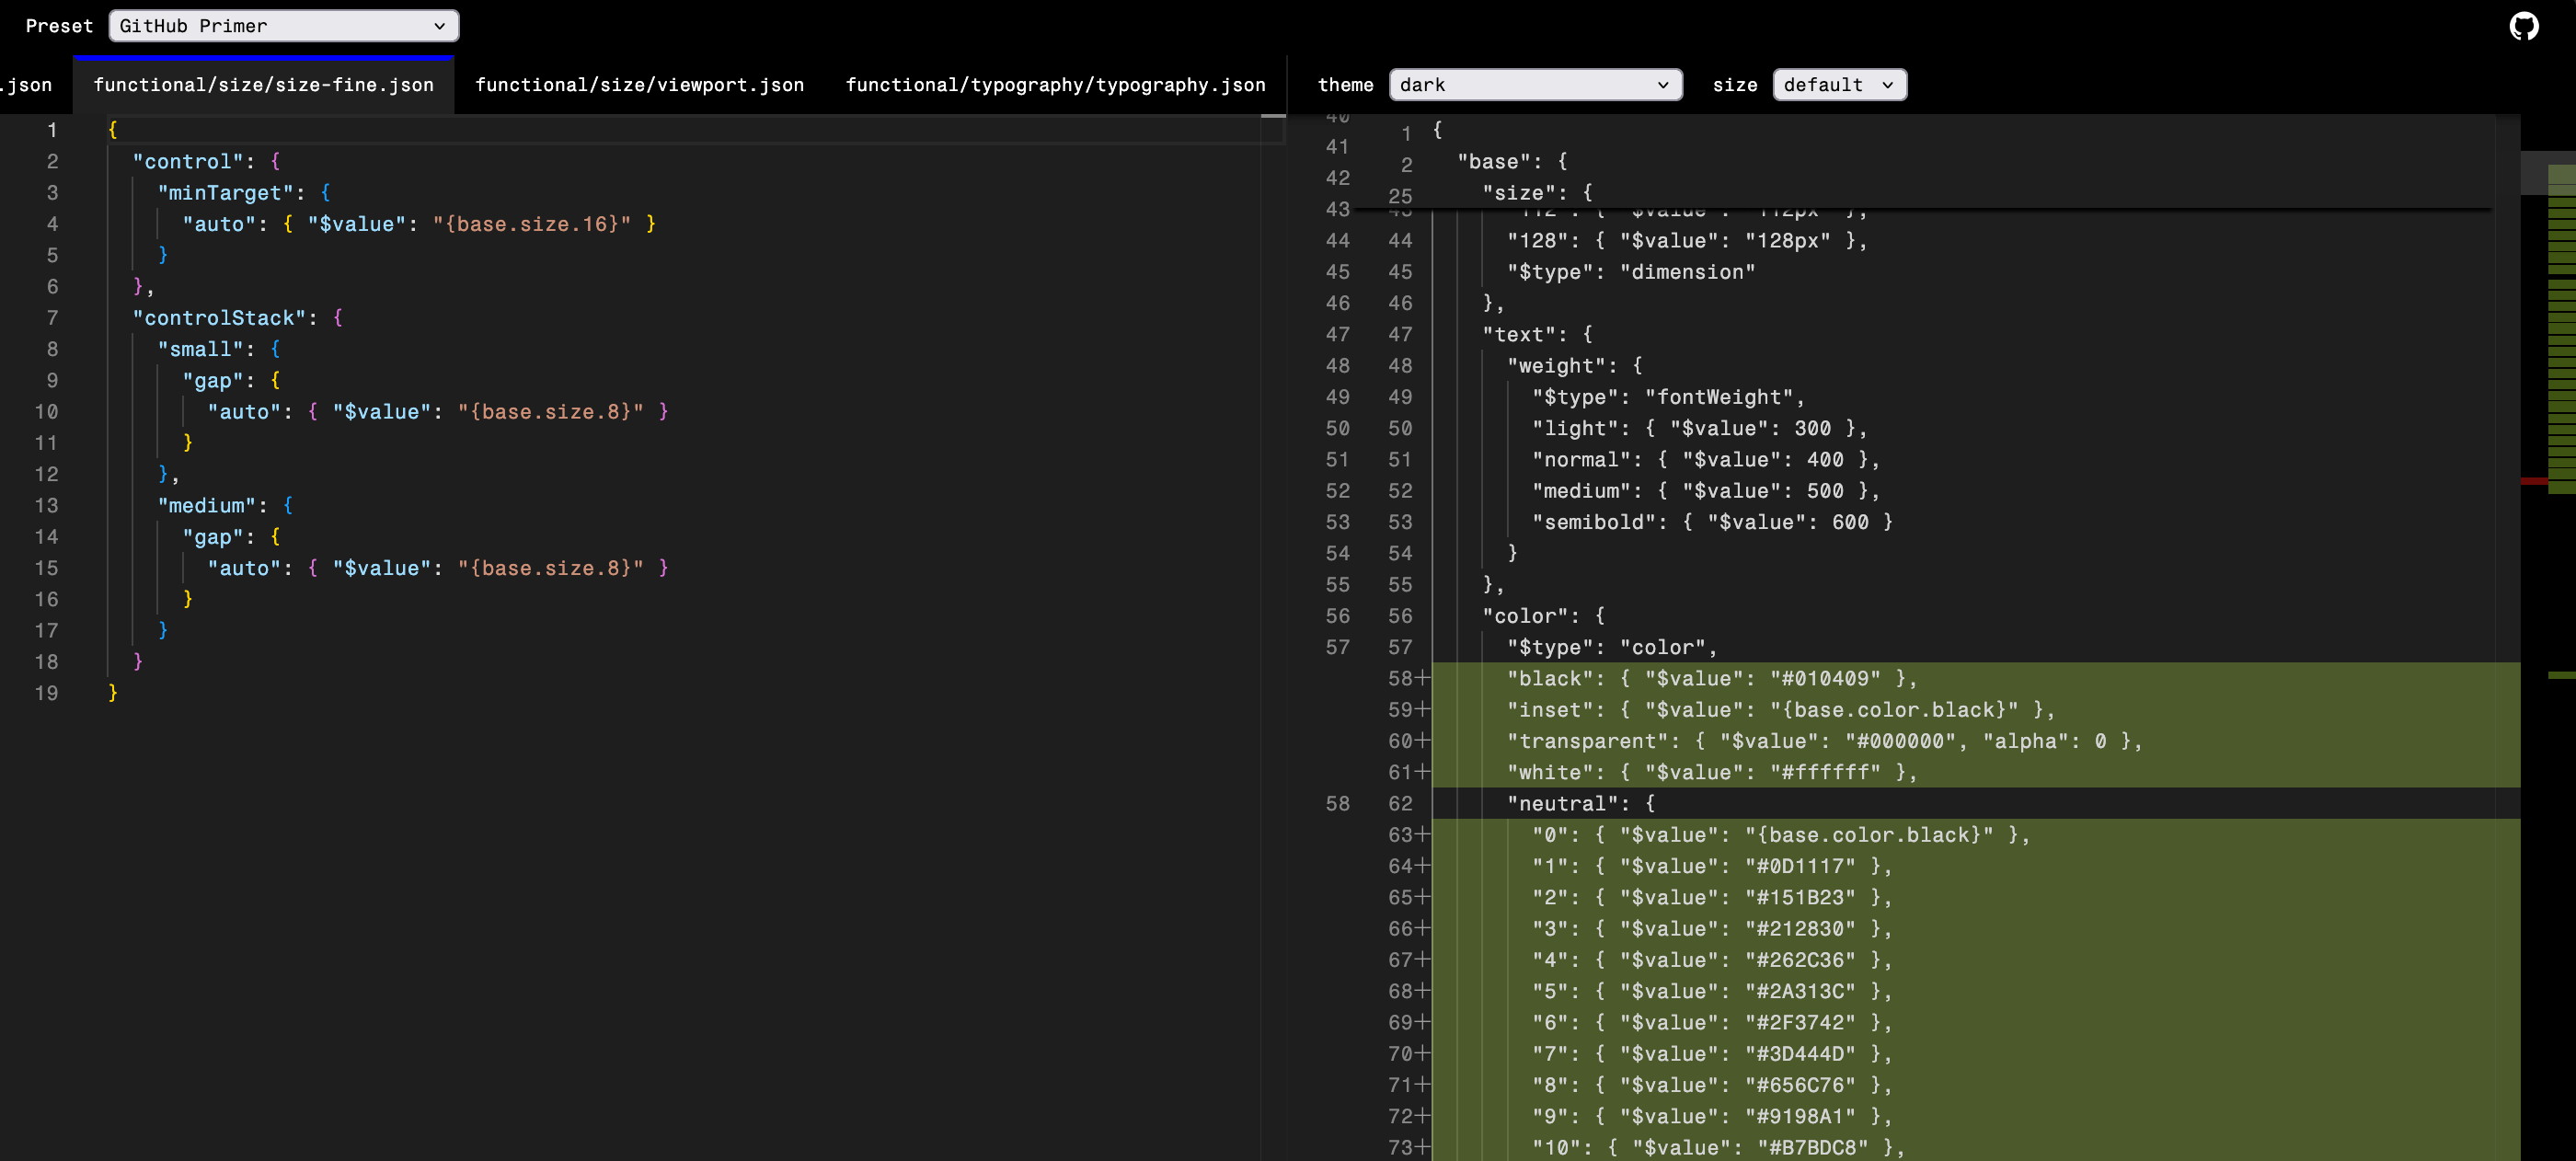The width and height of the screenshot is (2576, 1161).
Task: Click the plus indicator on added line 63
Action: 1423,835
